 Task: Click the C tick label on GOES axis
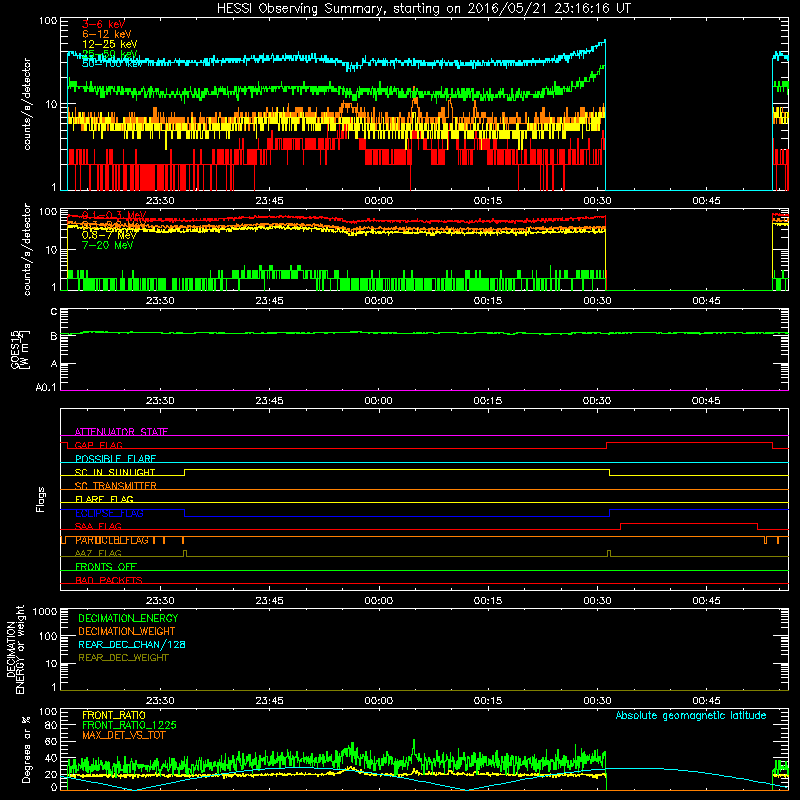coord(54,312)
